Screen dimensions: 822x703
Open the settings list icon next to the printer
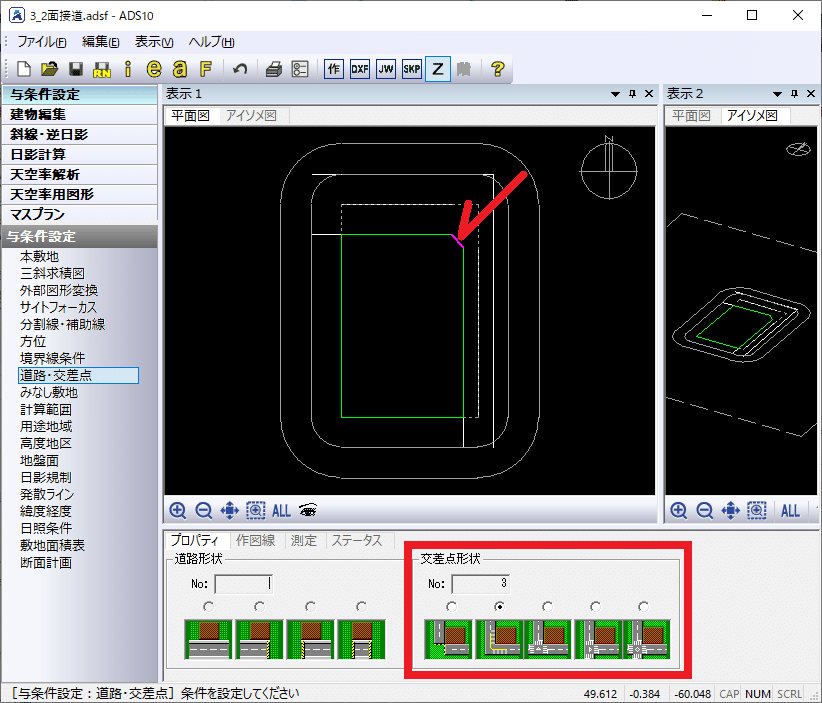click(x=300, y=69)
